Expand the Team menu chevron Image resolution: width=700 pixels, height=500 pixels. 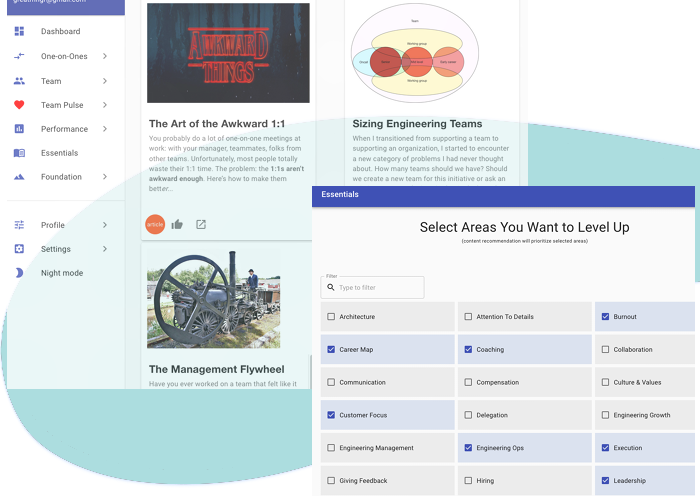pos(105,81)
